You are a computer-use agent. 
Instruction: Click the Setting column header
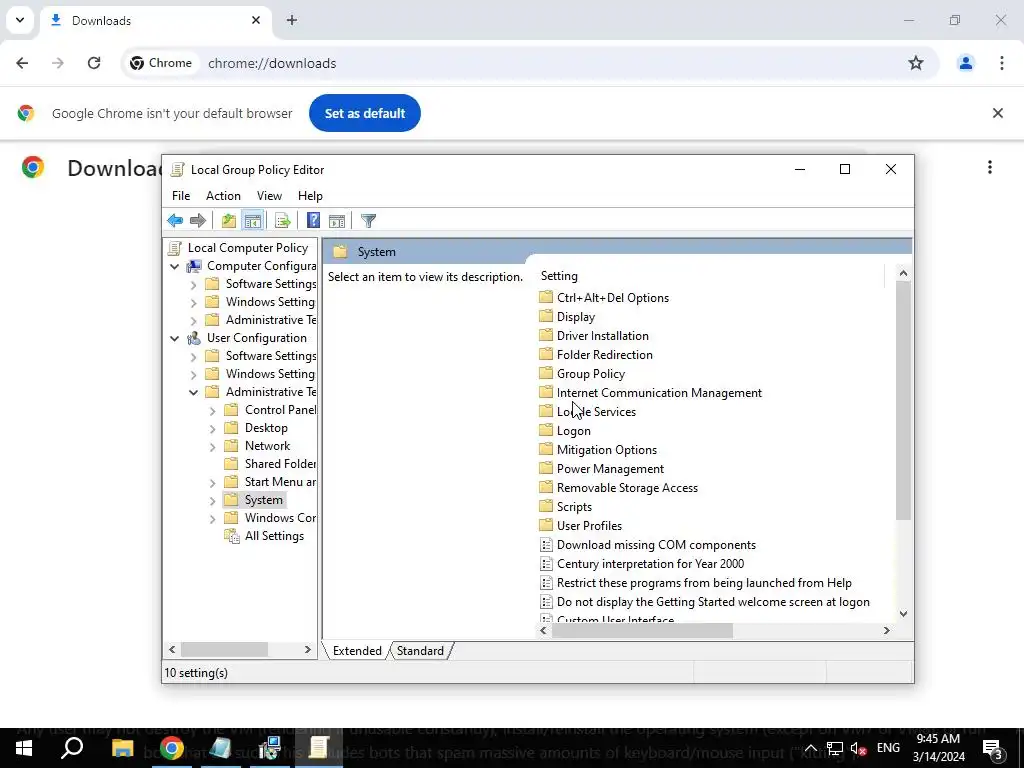tap(711, 276)
